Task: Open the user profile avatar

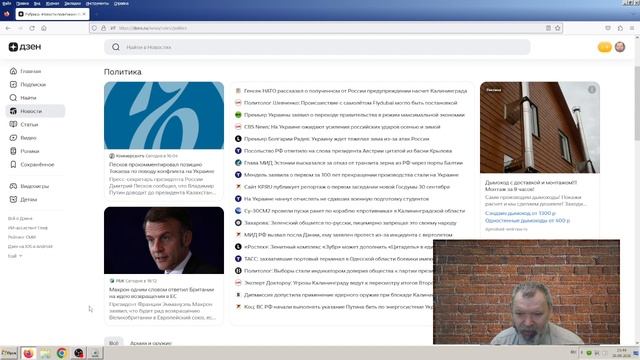Action: tap(620, 47)
